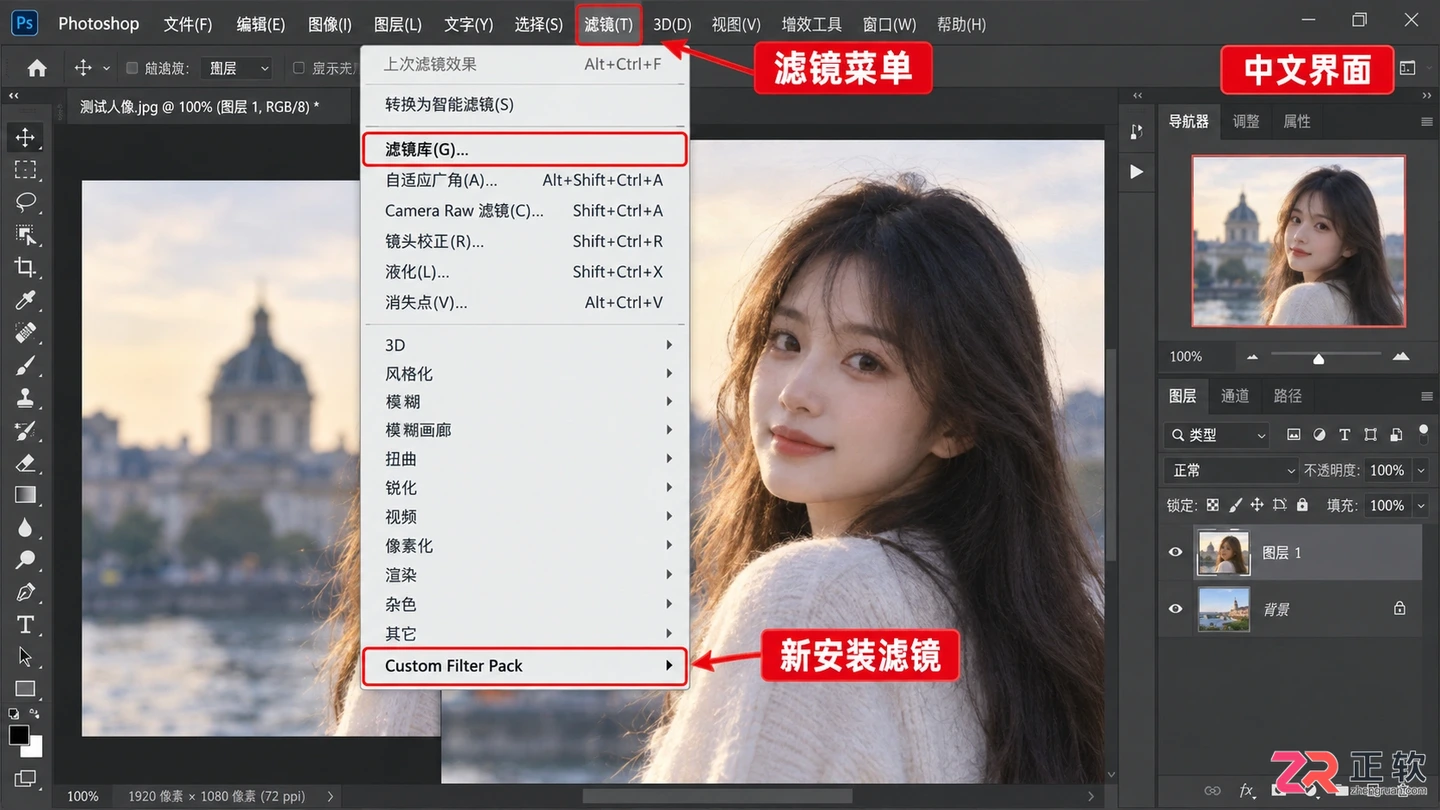Toggle the show transform controls checkbox
Viewport: 1440px width, 810px height.
[x=298, y=68]
